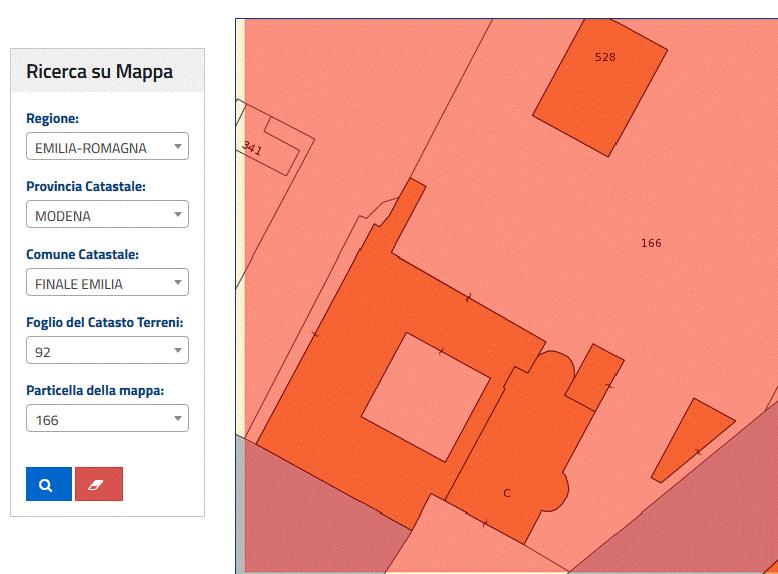This screenshot has width=778, height=574.
Task: Select parcel 341 on the map
Action: (268, 148)
